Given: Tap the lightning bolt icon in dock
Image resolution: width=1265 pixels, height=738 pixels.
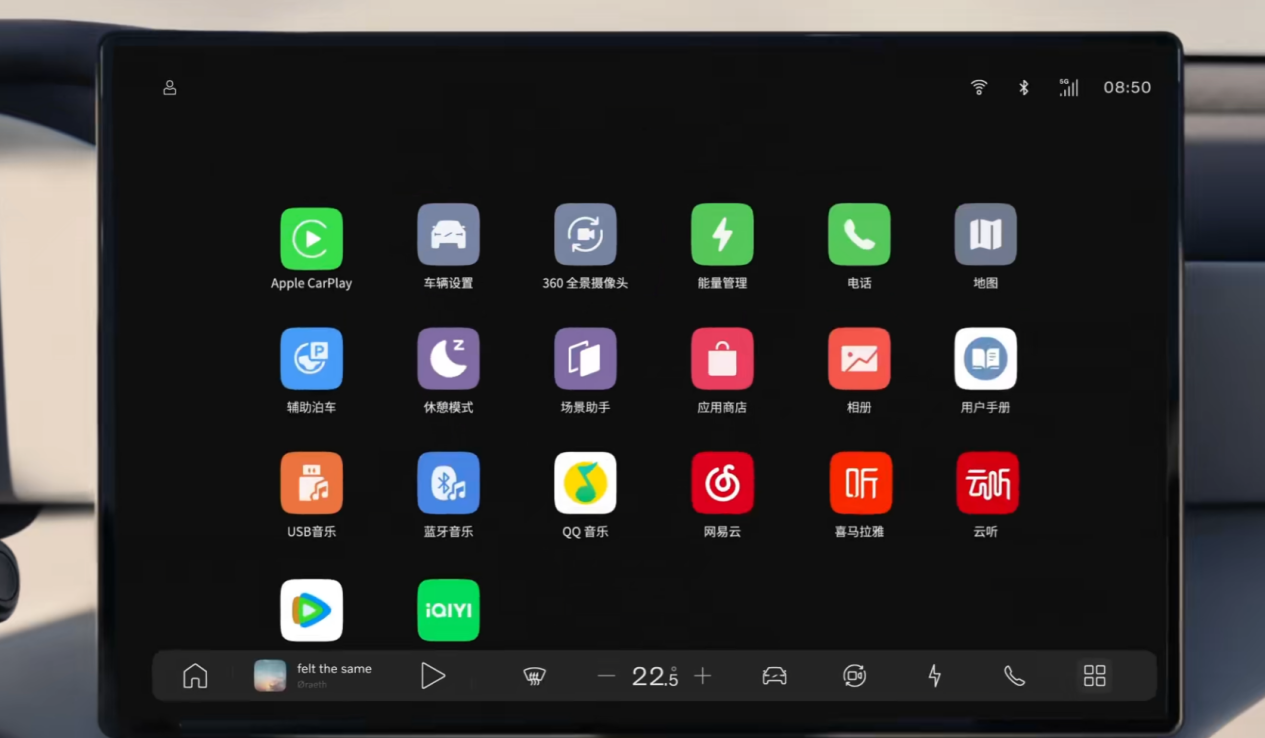Looking at the screenshot, I should click(935, 676).
